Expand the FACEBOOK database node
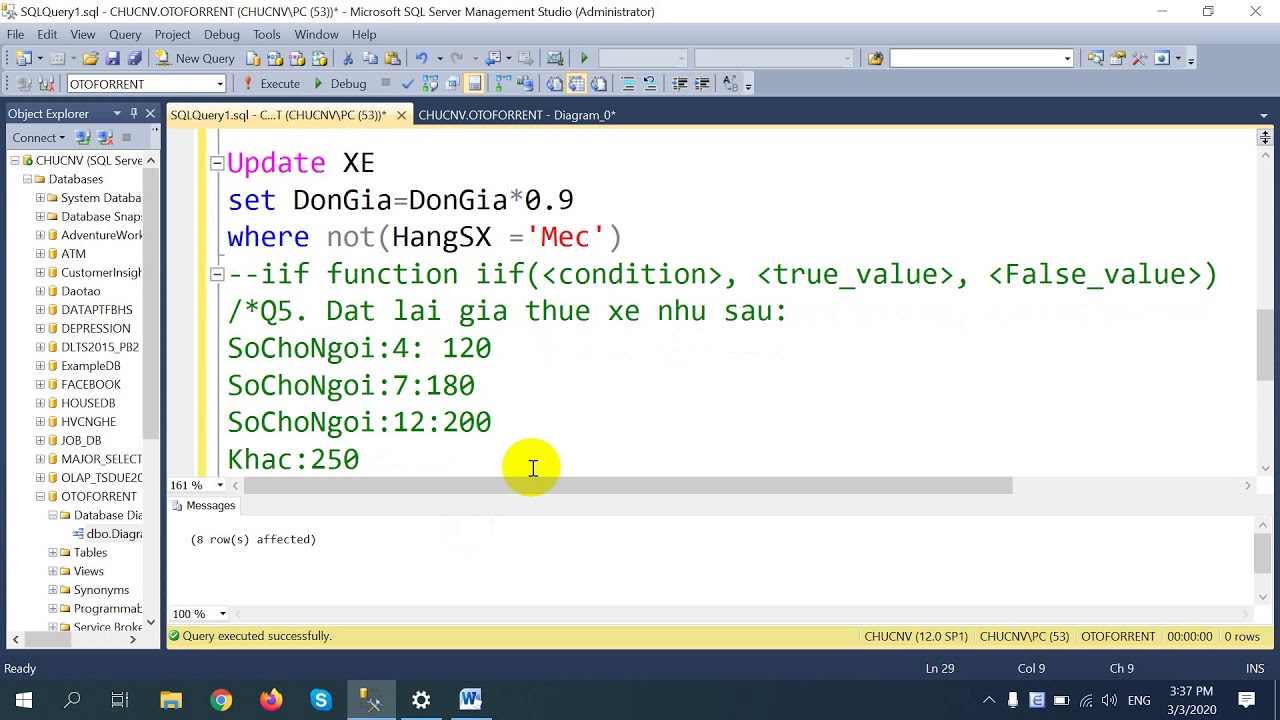 40,384
